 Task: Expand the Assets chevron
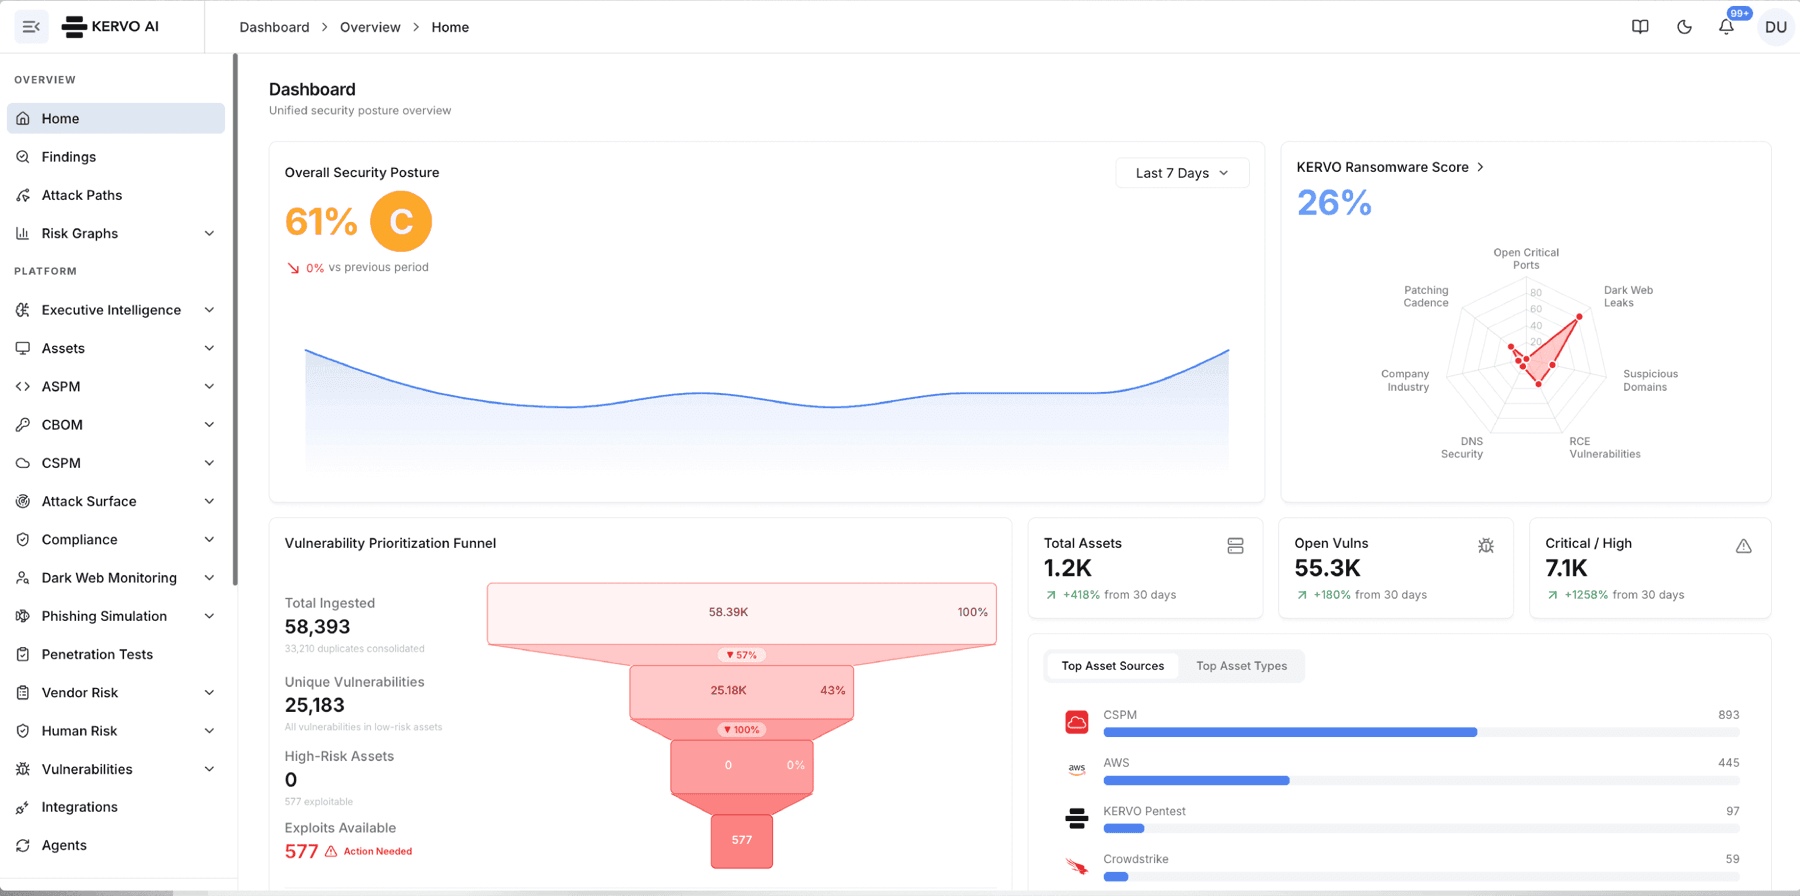coord(209,348)
